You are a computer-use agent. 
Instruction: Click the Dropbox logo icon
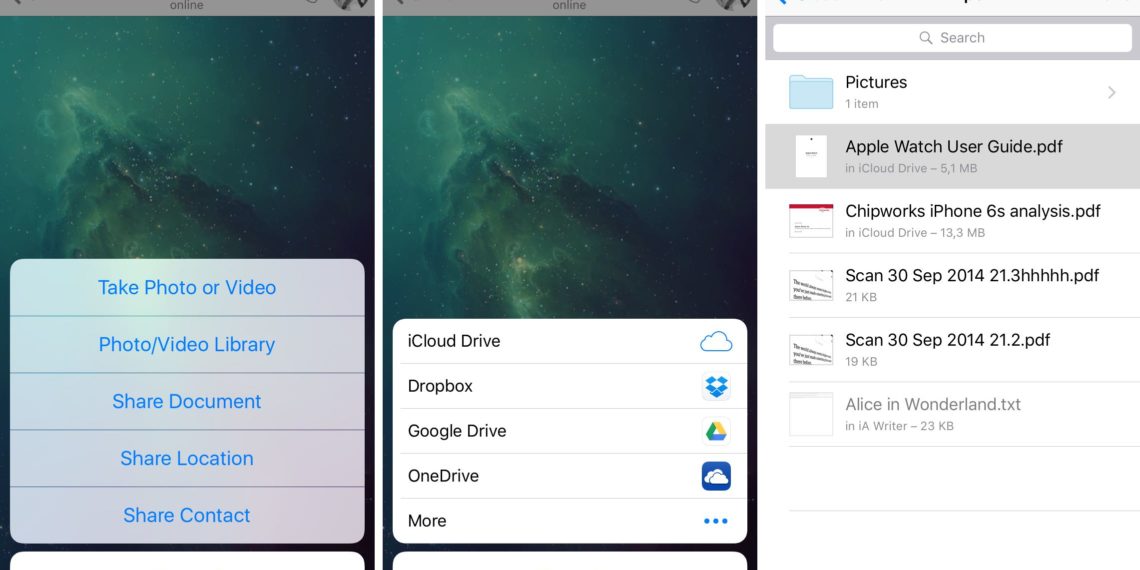(716, 386)
